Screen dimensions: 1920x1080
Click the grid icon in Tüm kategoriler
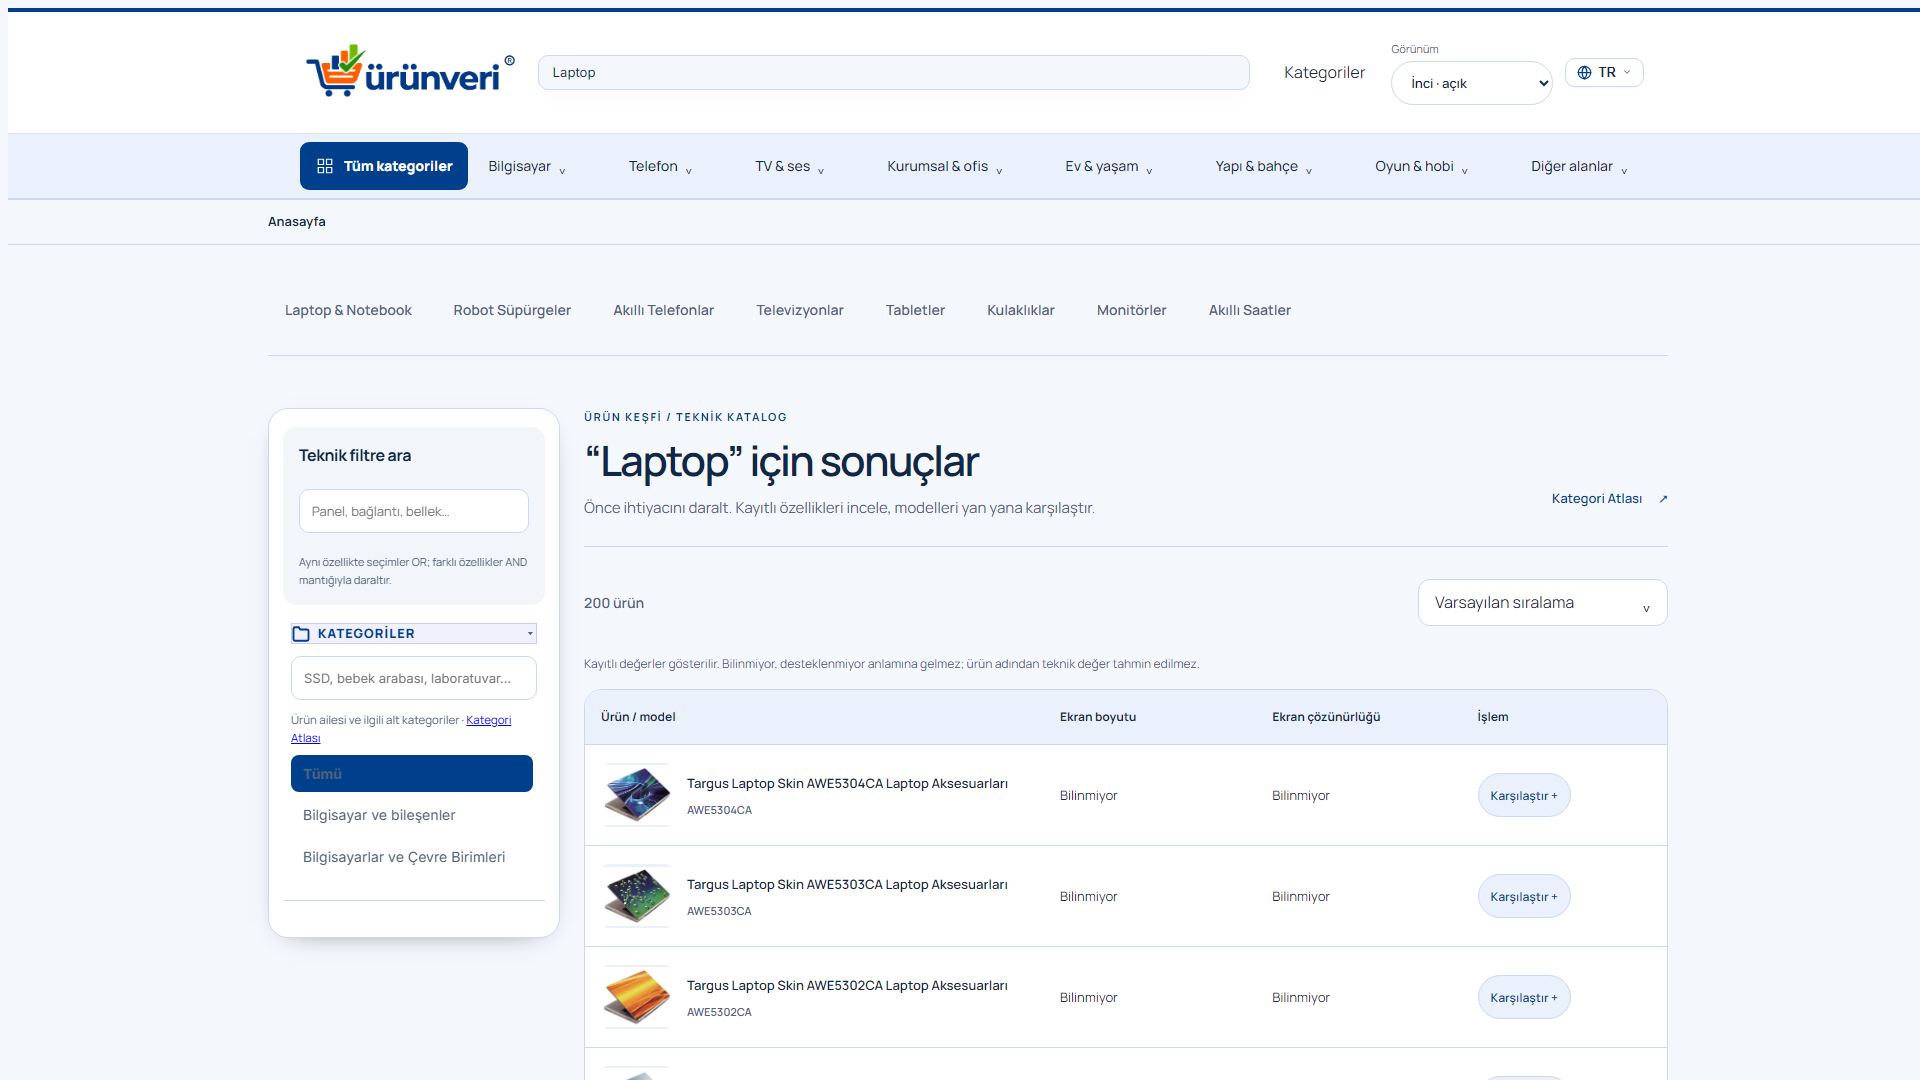pyautogui.click(x=325, y=166)
